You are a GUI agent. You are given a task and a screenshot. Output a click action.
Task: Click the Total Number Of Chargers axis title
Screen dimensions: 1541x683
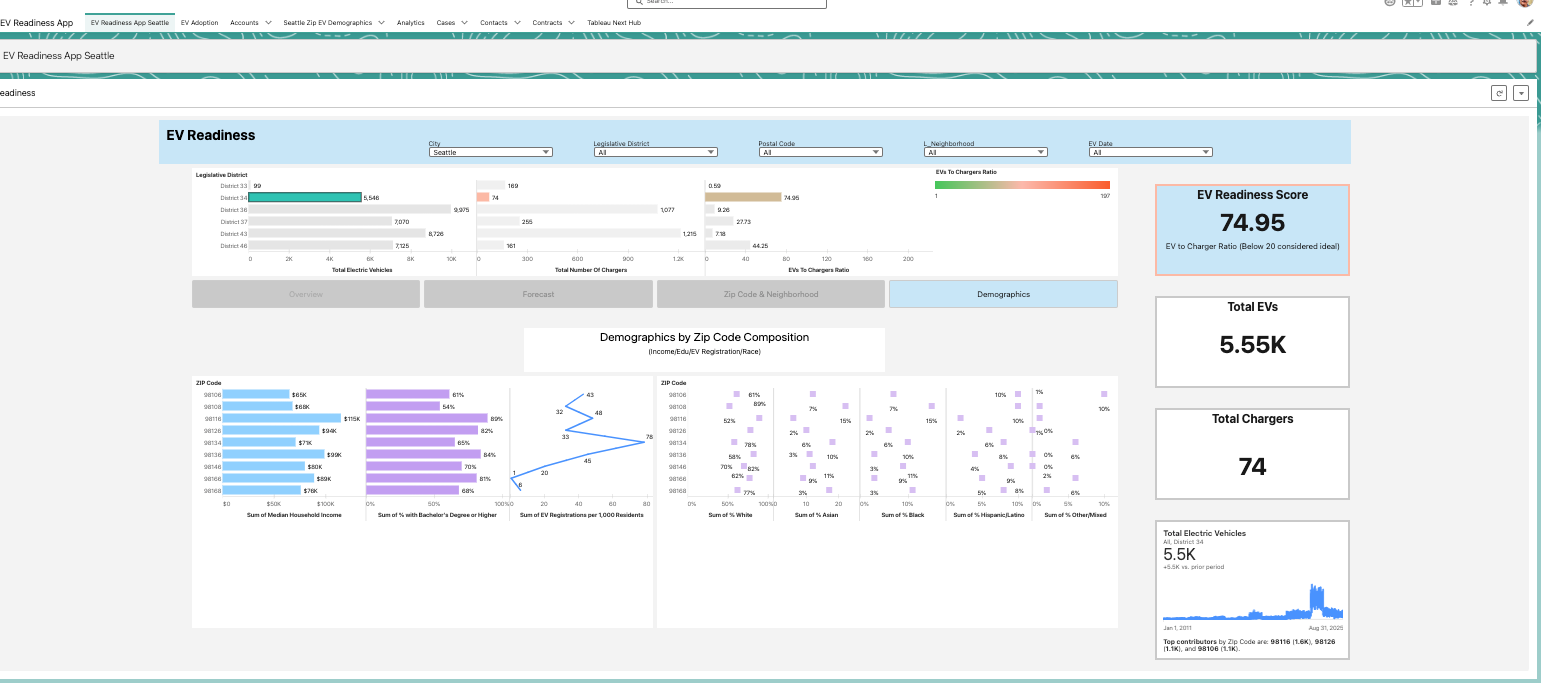click(x=590, y=270)
